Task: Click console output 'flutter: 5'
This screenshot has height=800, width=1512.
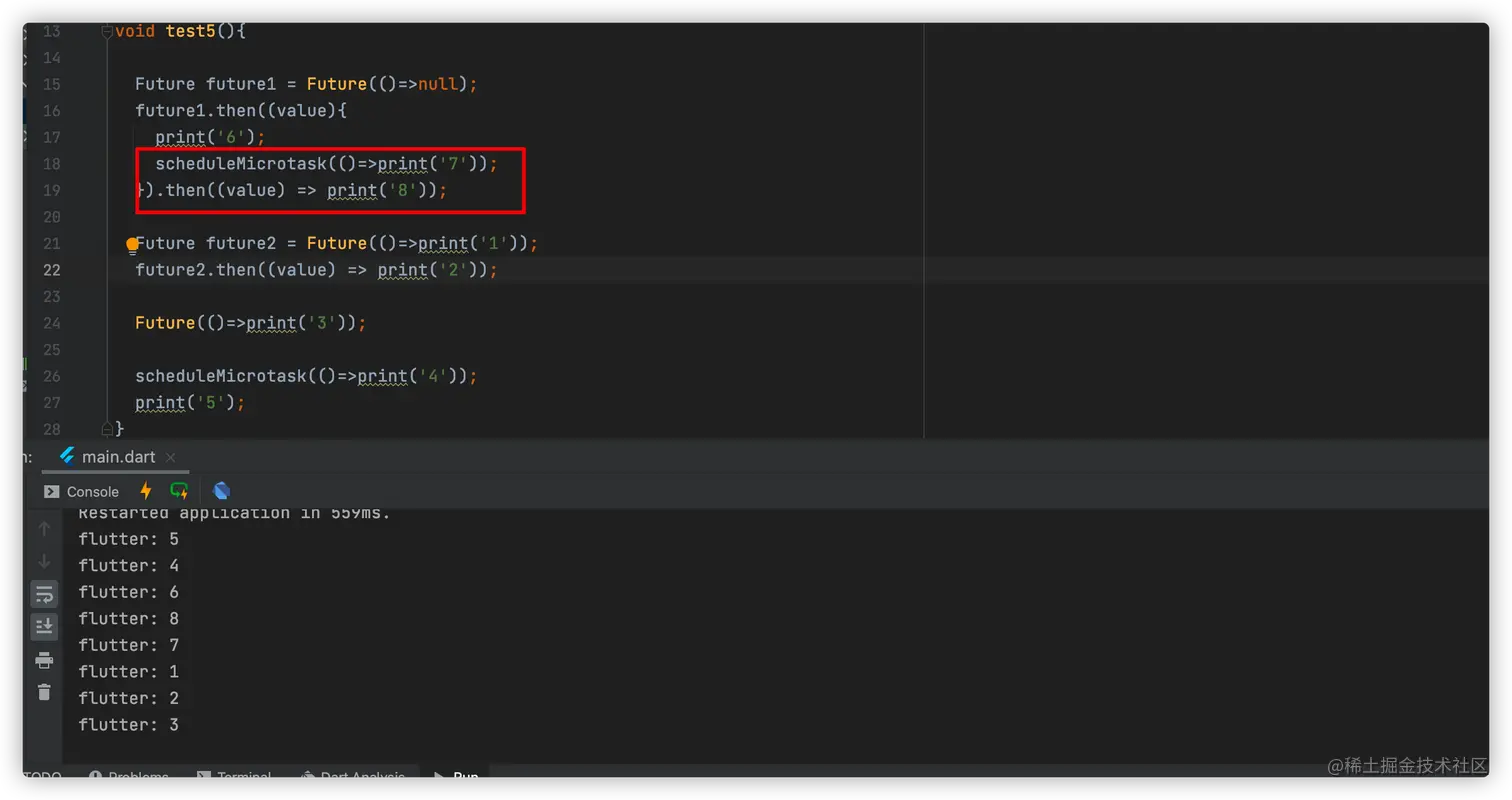Action: click(x=128, y=539)
